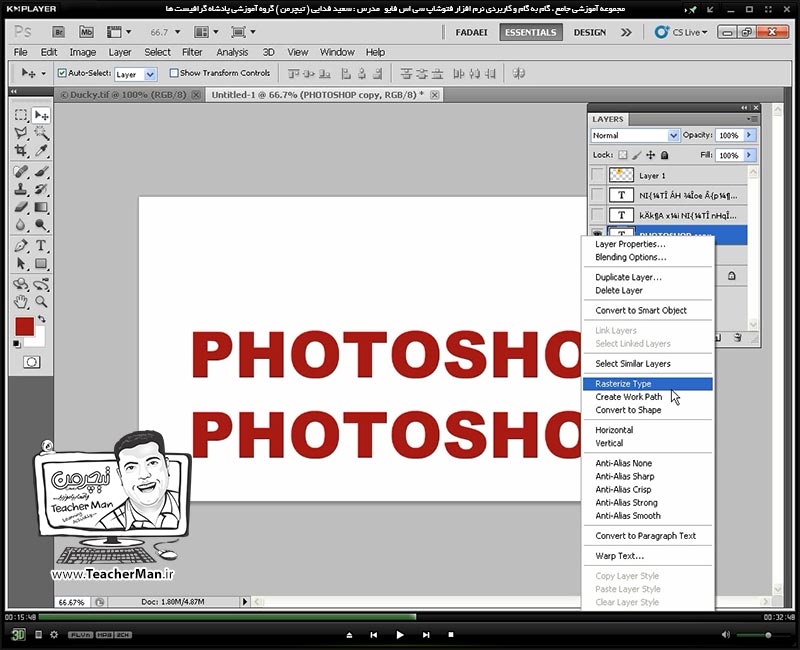
Task: Select the Rectangular Marquee tool
Action: (x=21, y=115)
